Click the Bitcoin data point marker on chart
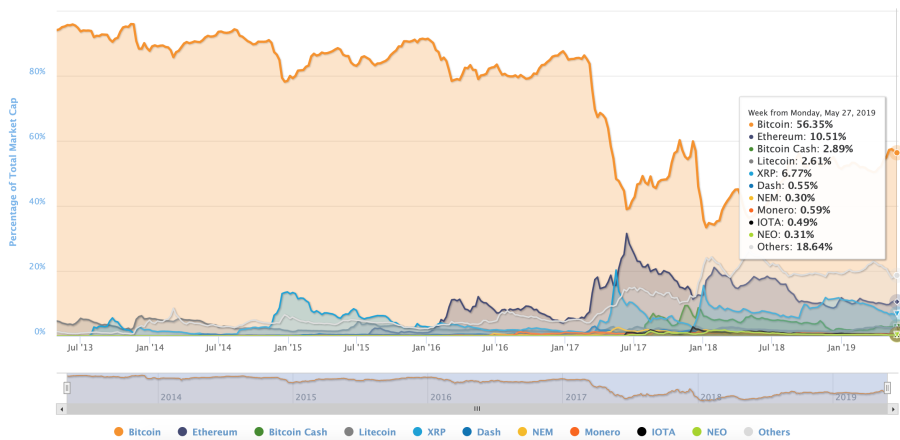The width and height of the screenshot is (900, 440). coord(897,153)
